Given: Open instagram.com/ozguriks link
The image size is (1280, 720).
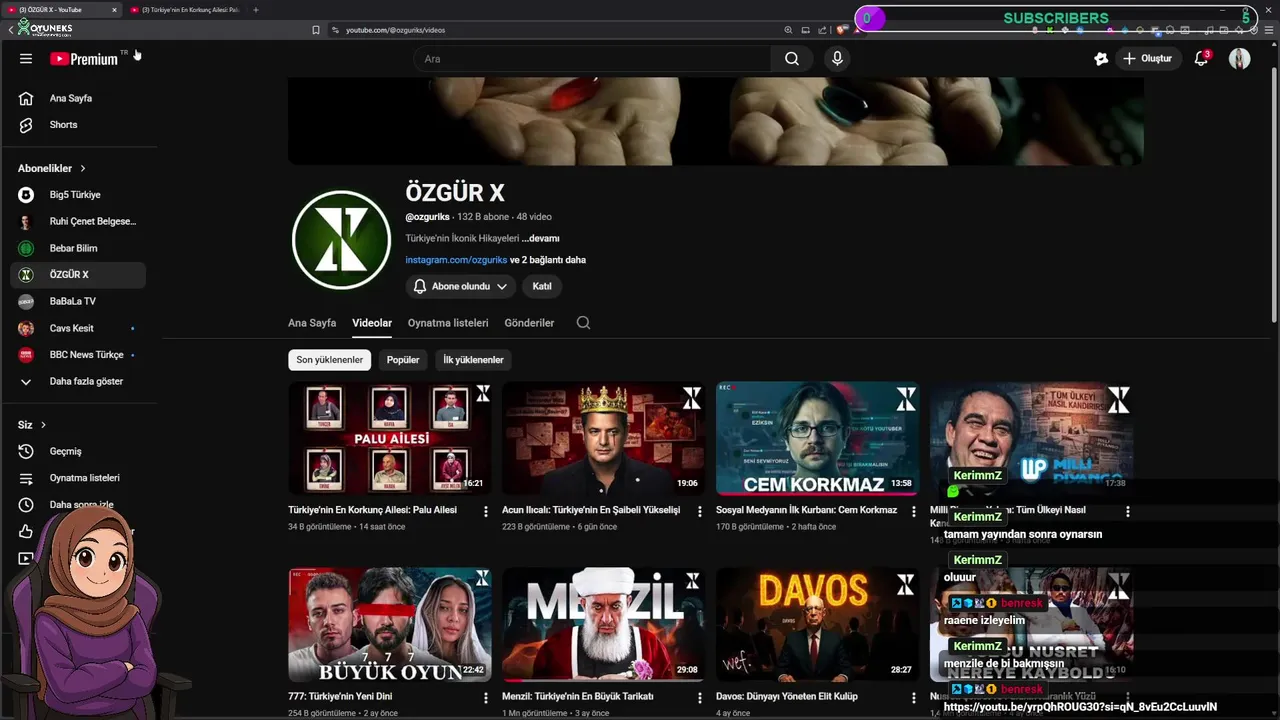Looking at the screenshot, I should [x=456, y=260].
